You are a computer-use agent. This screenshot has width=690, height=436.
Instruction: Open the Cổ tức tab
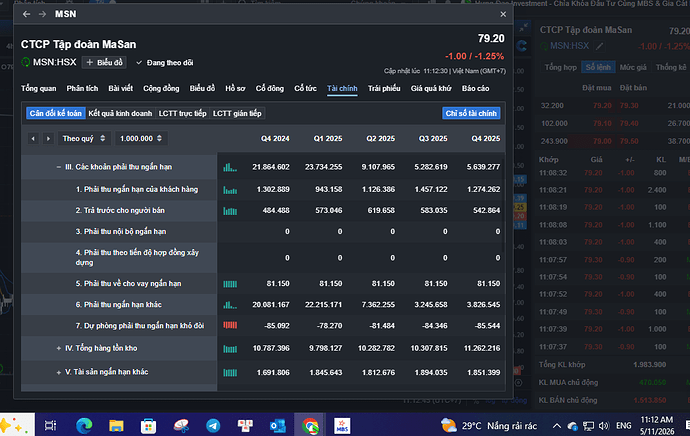(305, 88)
